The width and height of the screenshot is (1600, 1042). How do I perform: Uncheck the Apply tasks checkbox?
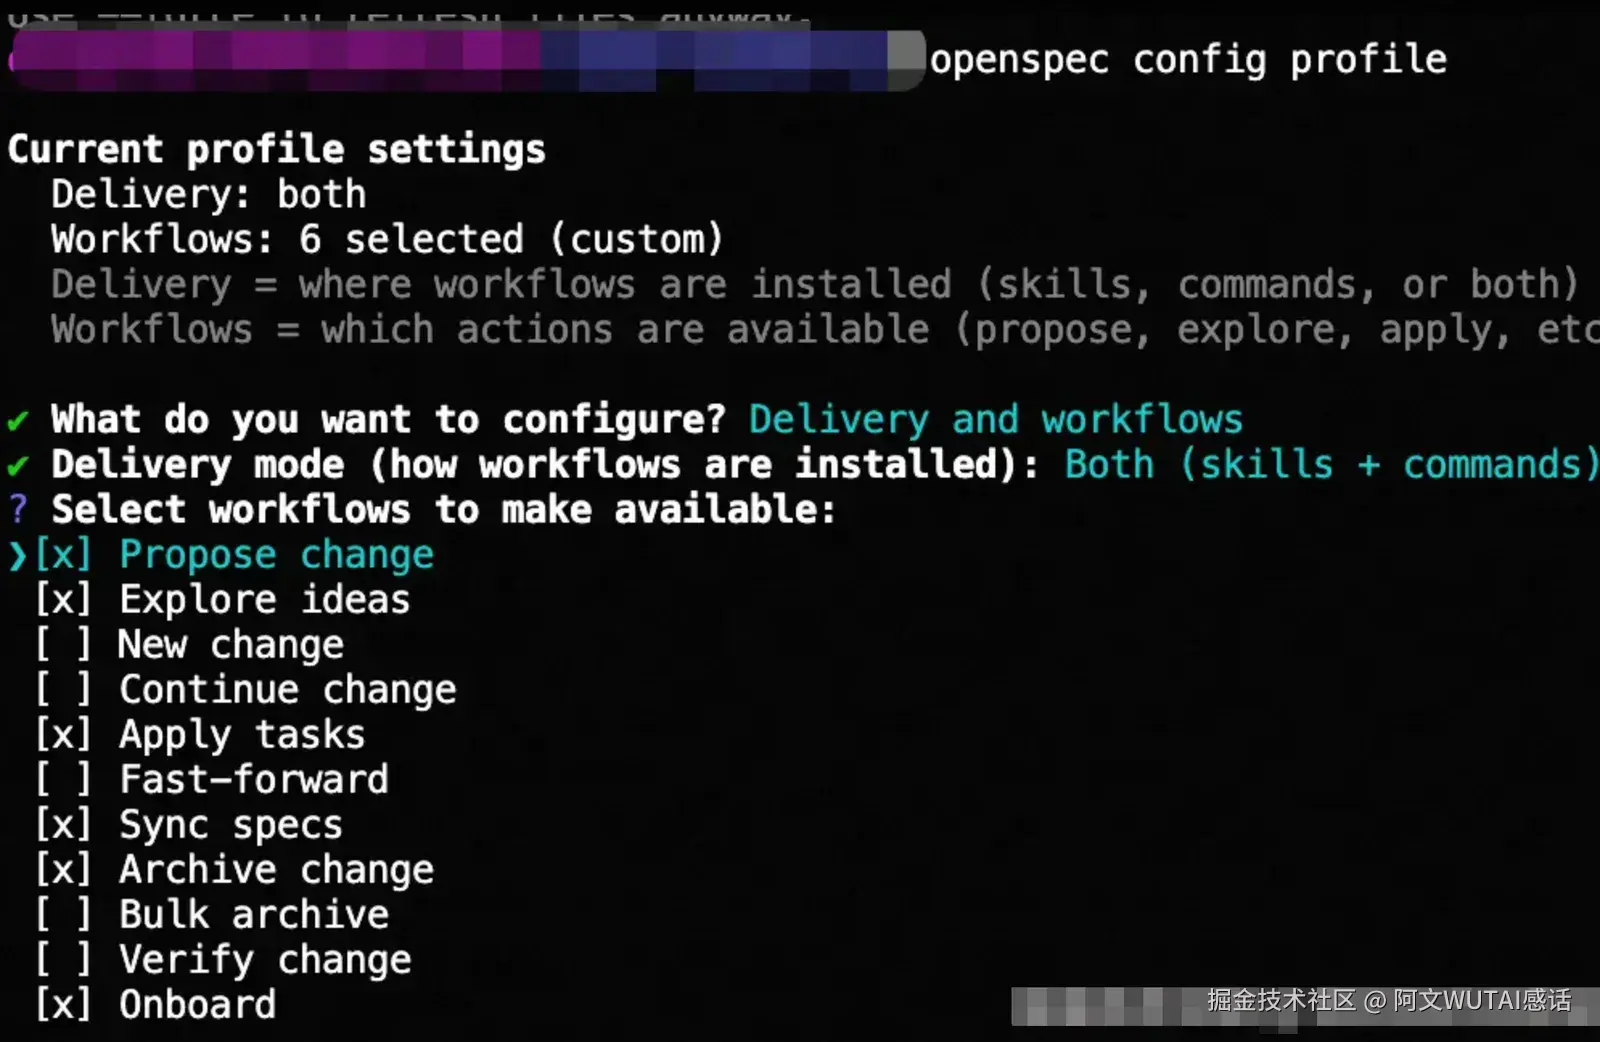click(x=63, y=735)
